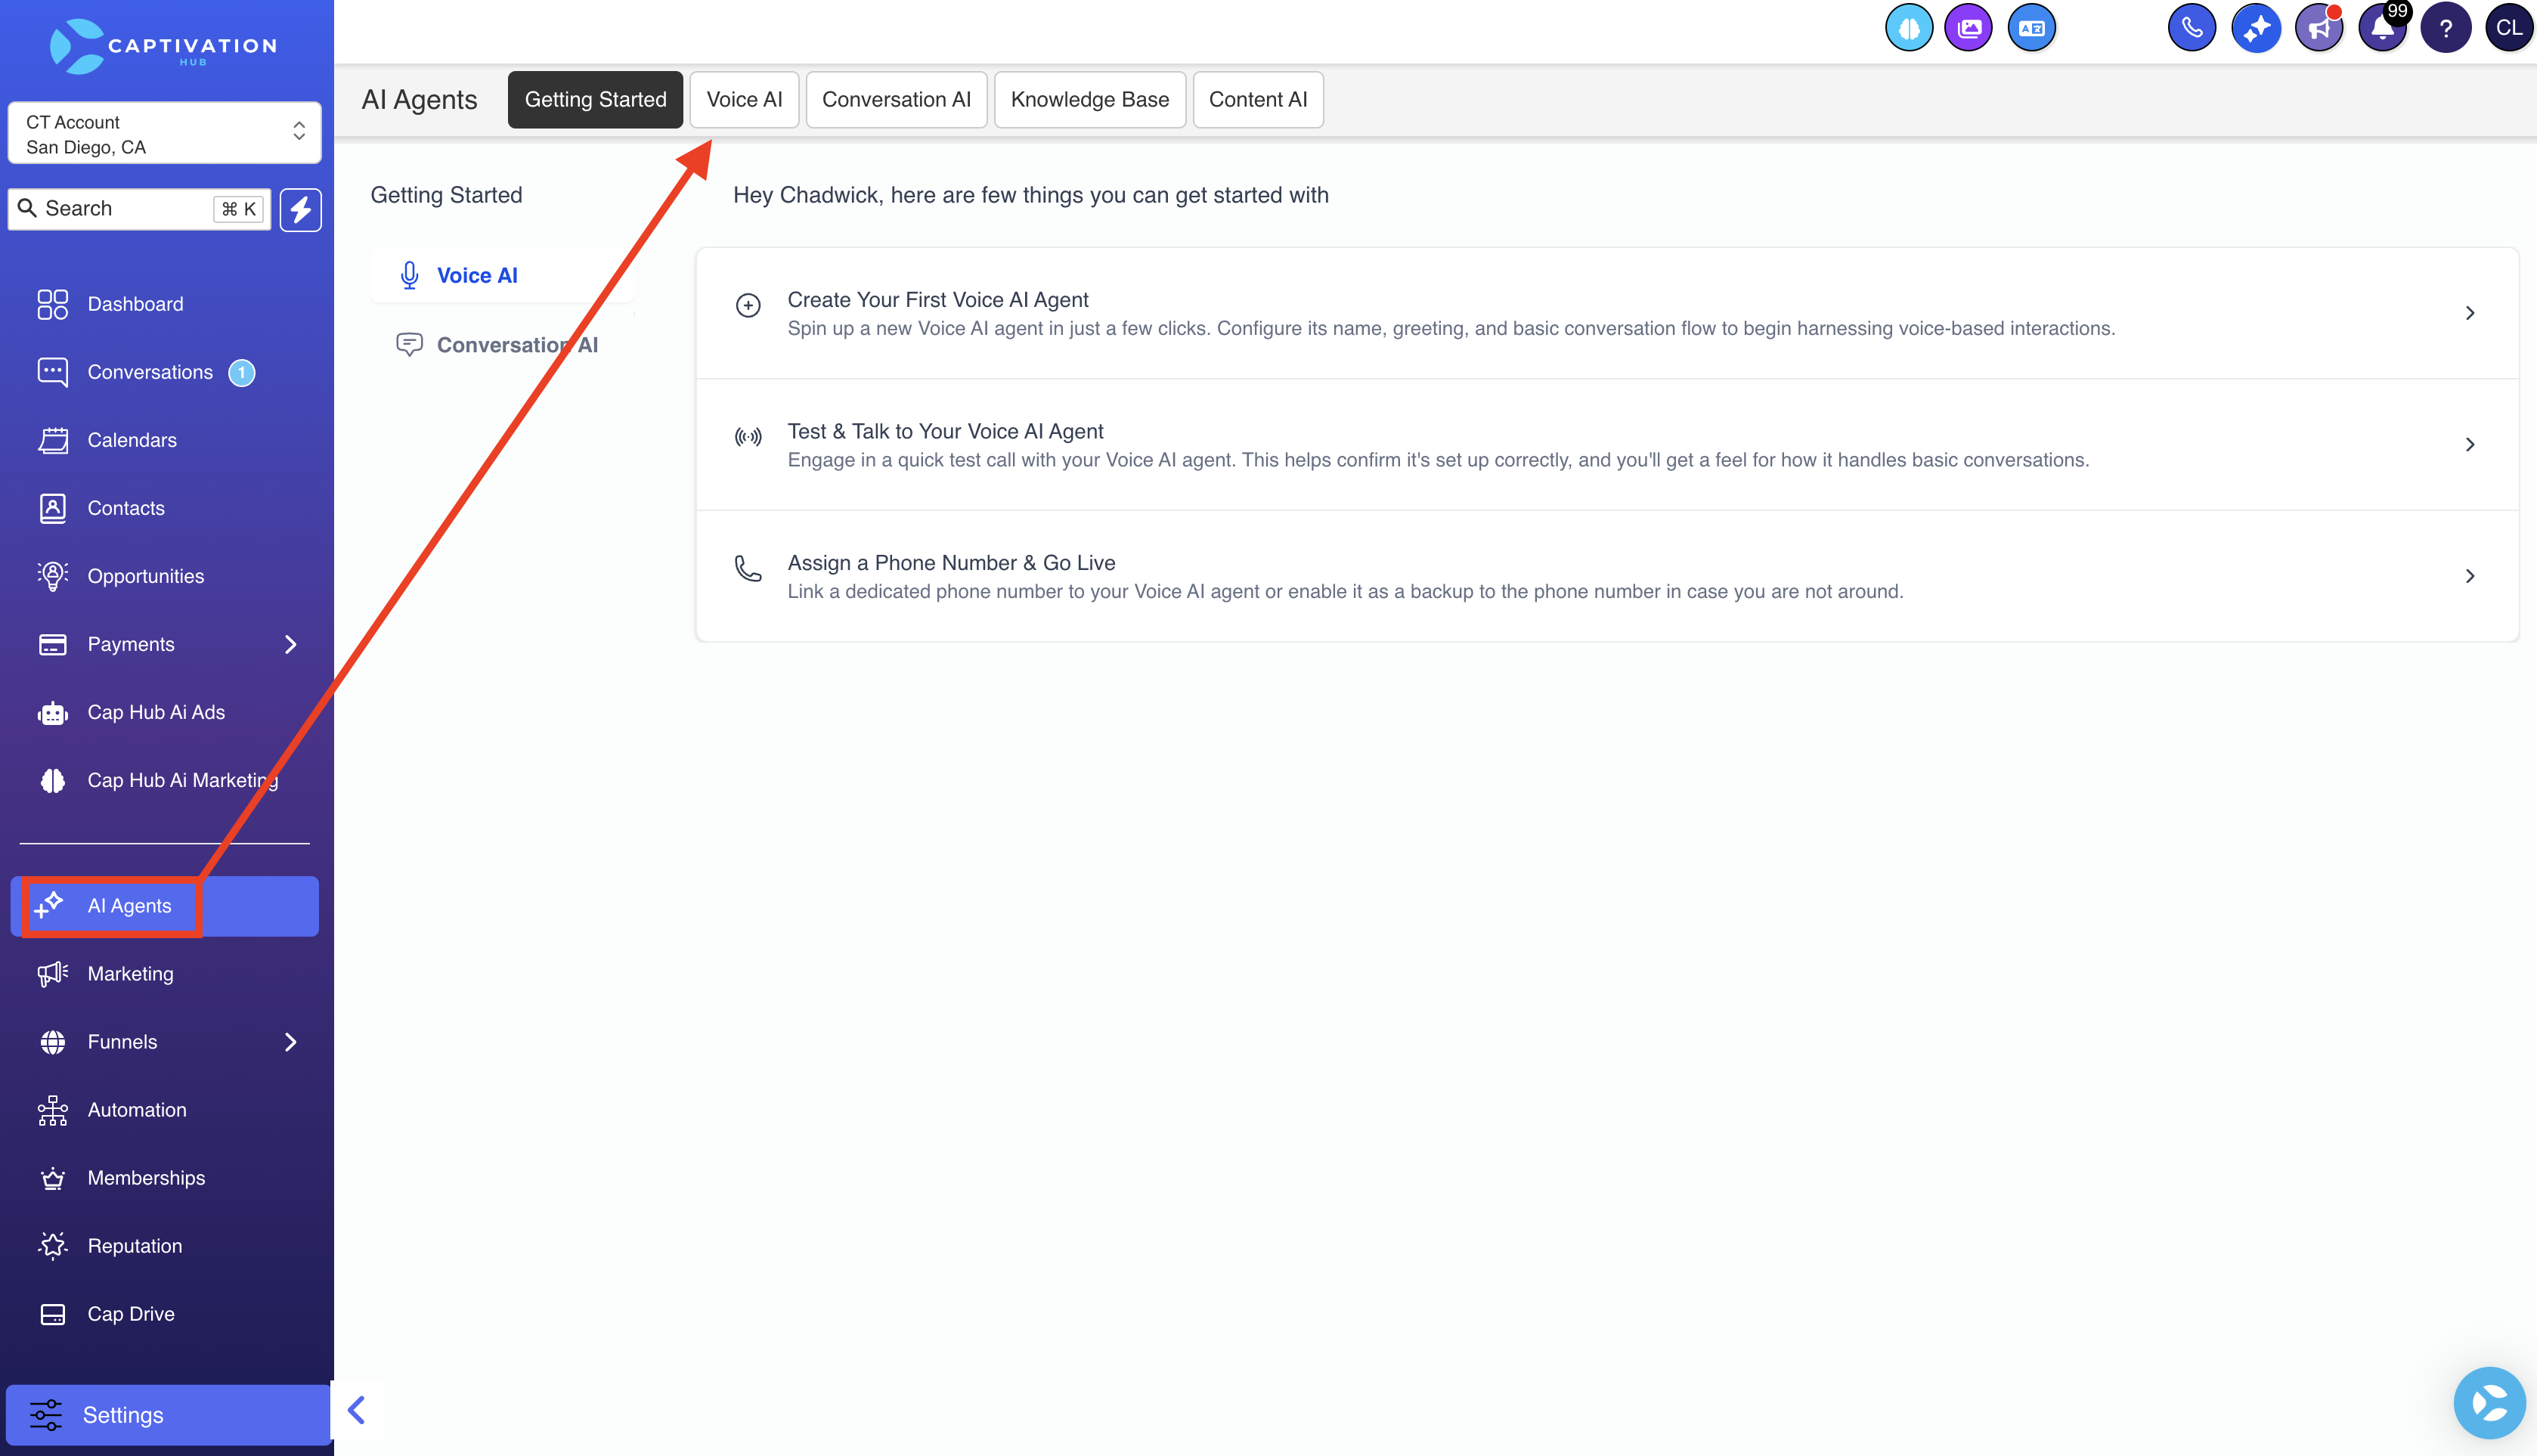Open the phone dialer icon in top bar
Viewport: 2537px width, 1456px height.
tap(2192, 28)
